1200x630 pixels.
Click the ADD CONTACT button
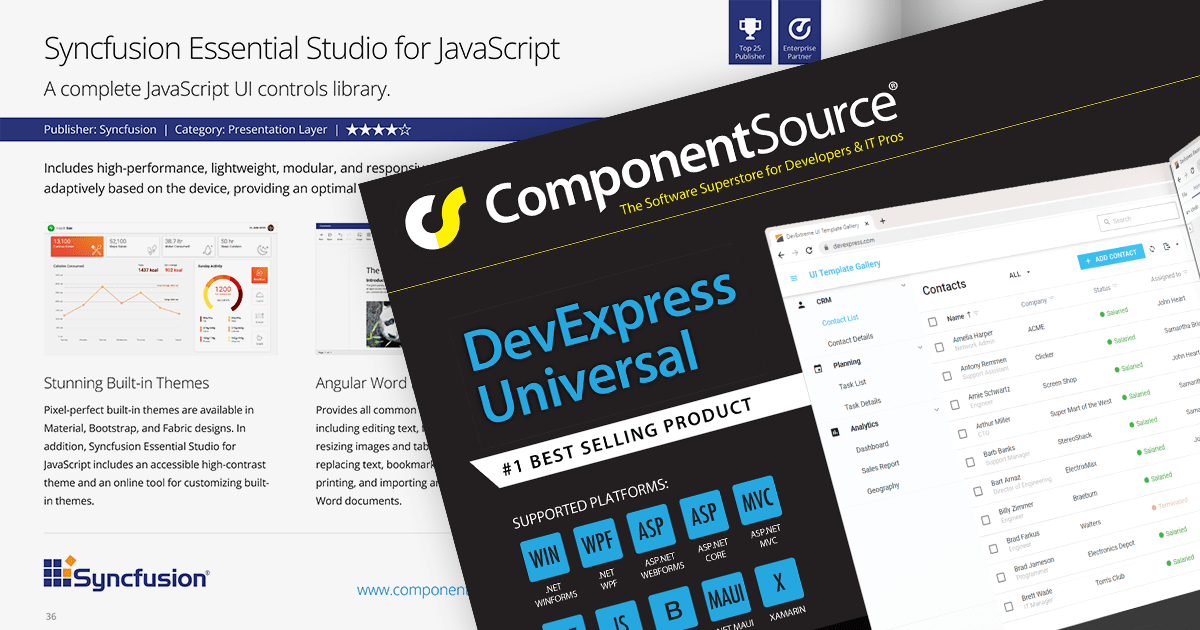click(x=1110, y=257)
